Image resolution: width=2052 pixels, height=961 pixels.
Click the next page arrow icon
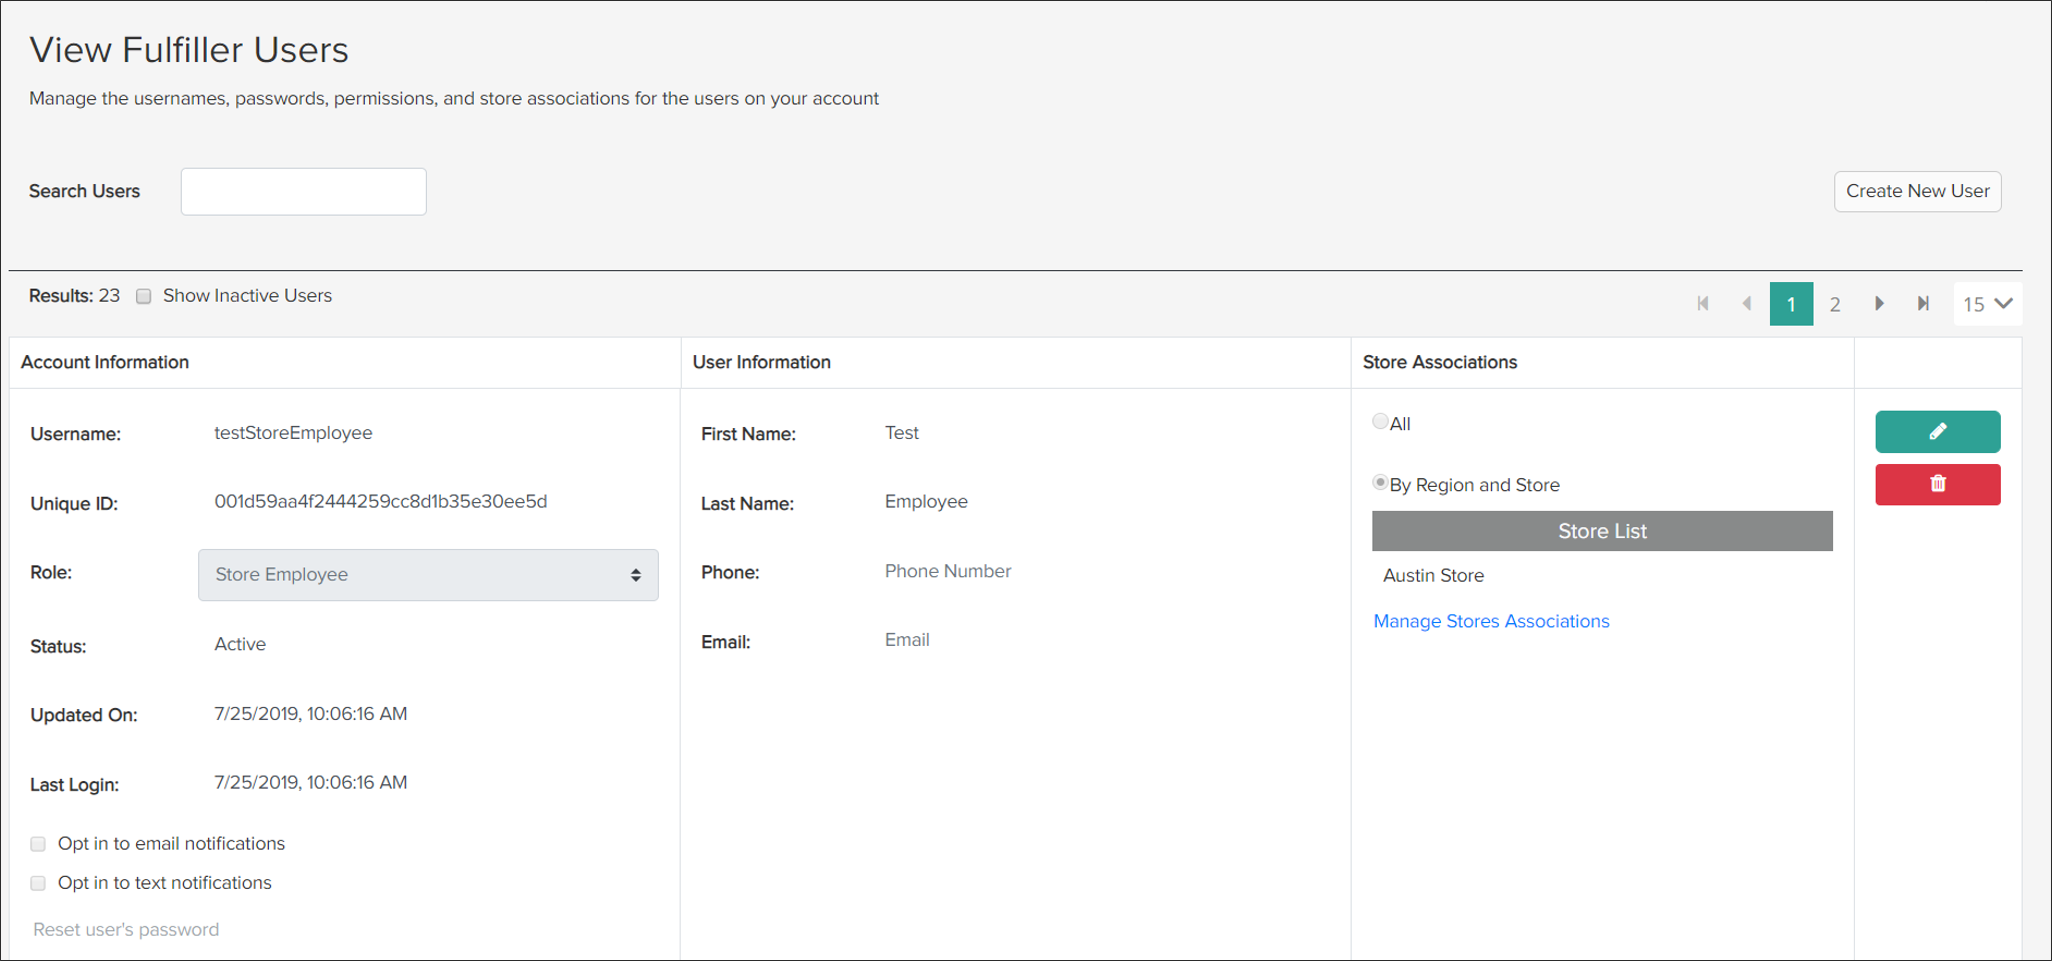[x=1880, y=303]
